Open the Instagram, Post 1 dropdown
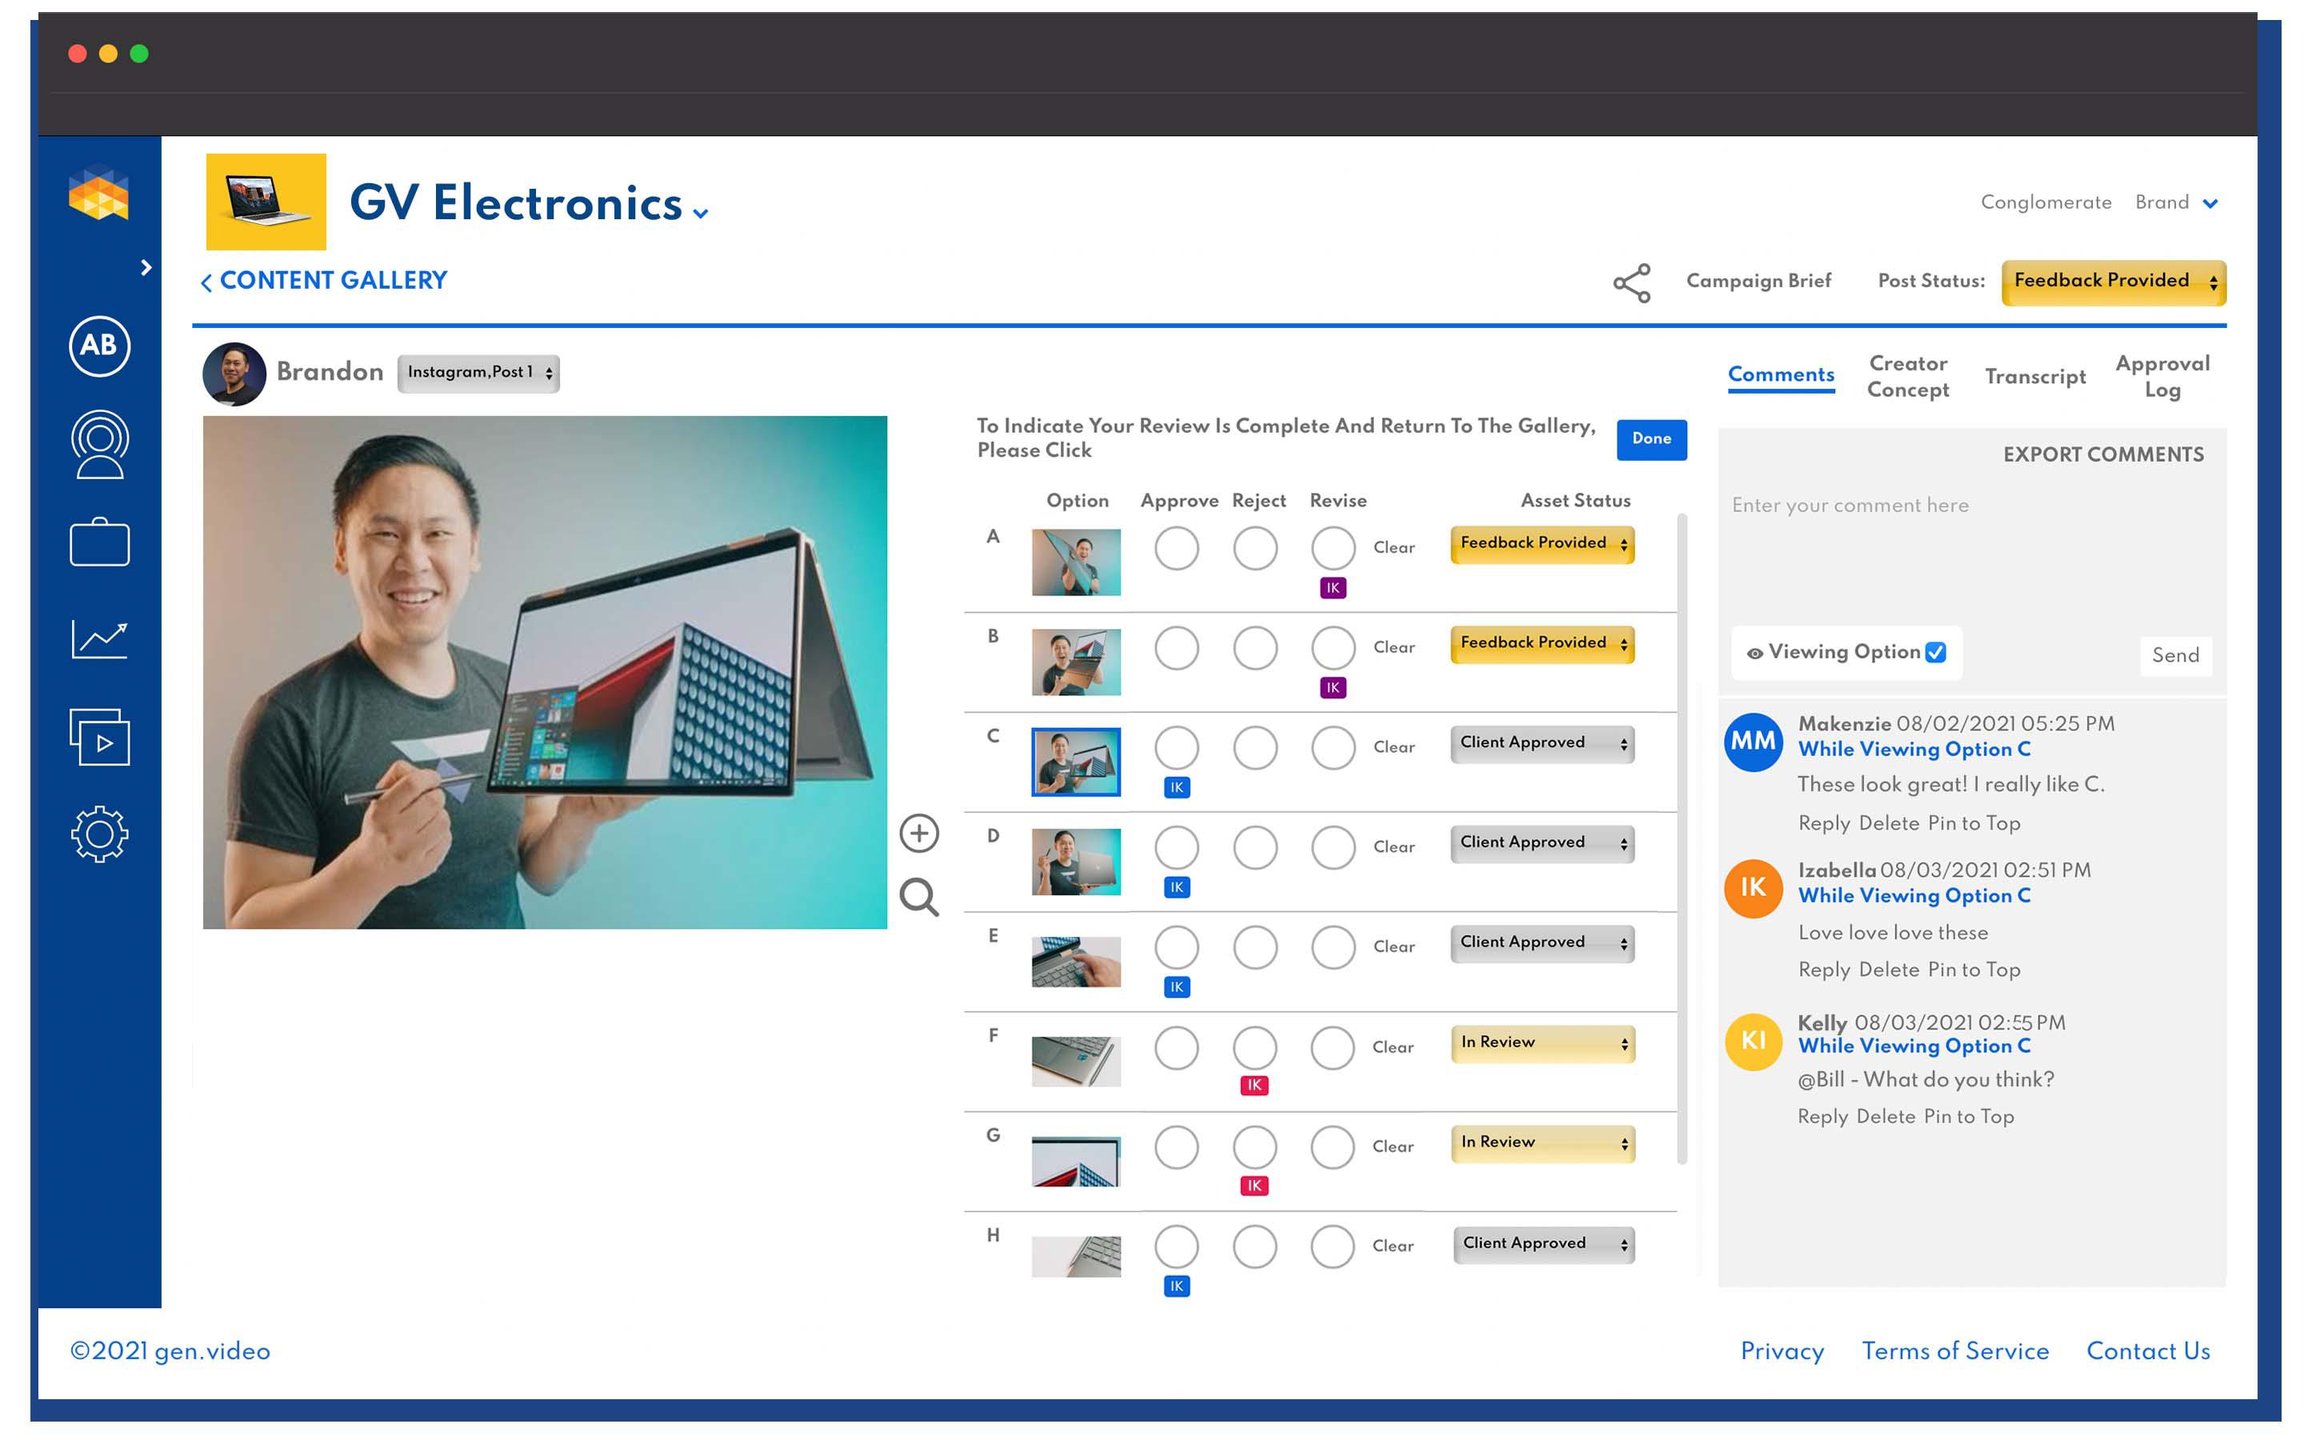2304x1440 pixels. click(x=478, y=373)
